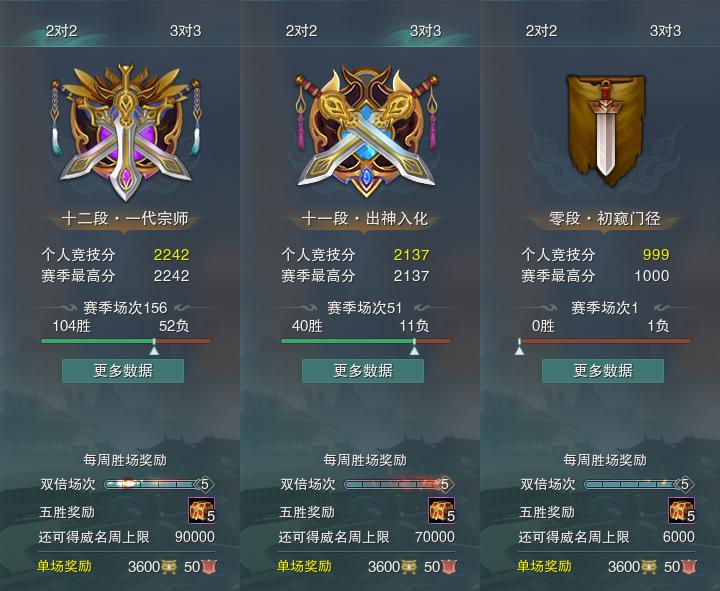
Task: Select 3对3 tab in the right panel
Action: tap(665, 31)
